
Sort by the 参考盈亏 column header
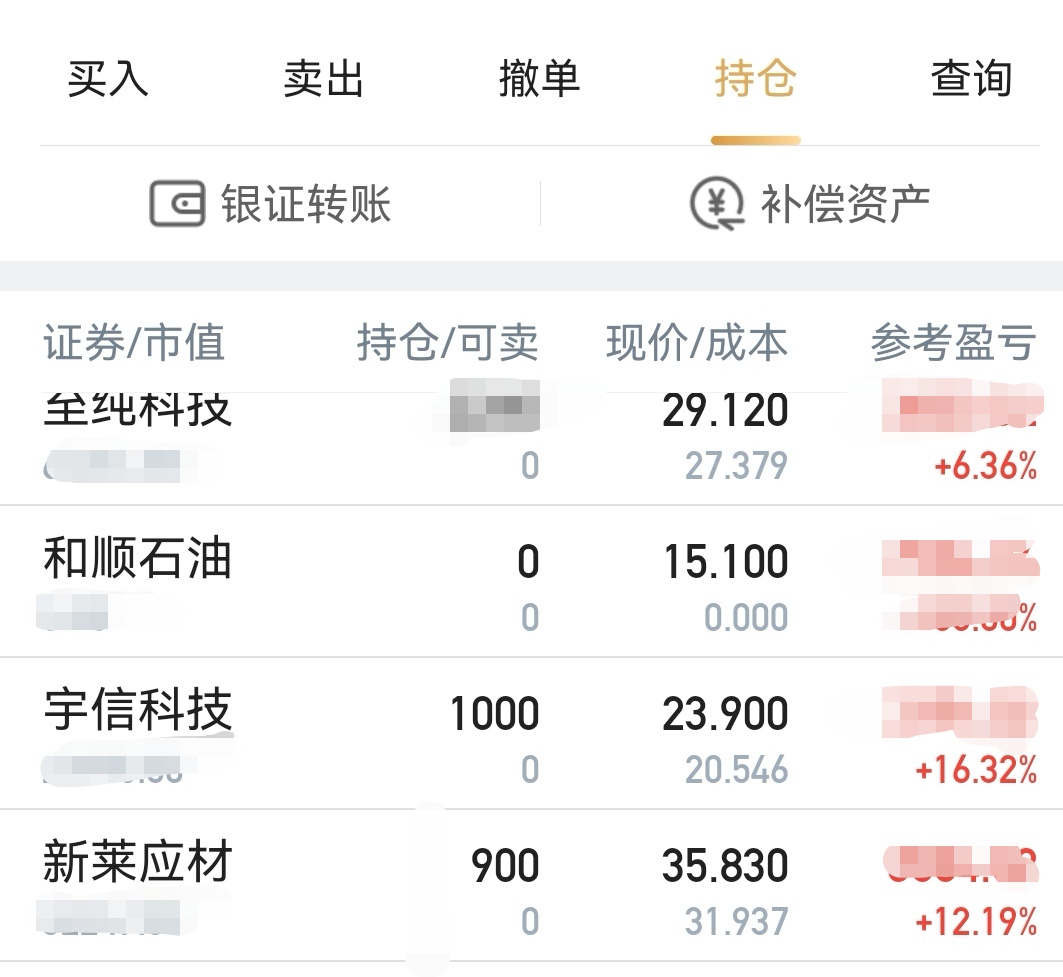pyautogui.click(x=952, y=343)
